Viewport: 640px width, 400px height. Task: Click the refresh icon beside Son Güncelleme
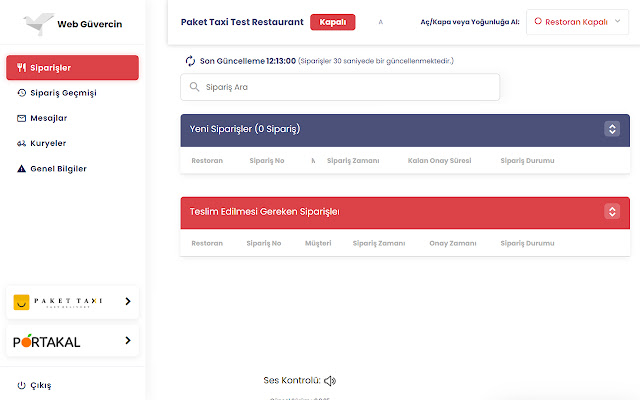tap(190, 61)
